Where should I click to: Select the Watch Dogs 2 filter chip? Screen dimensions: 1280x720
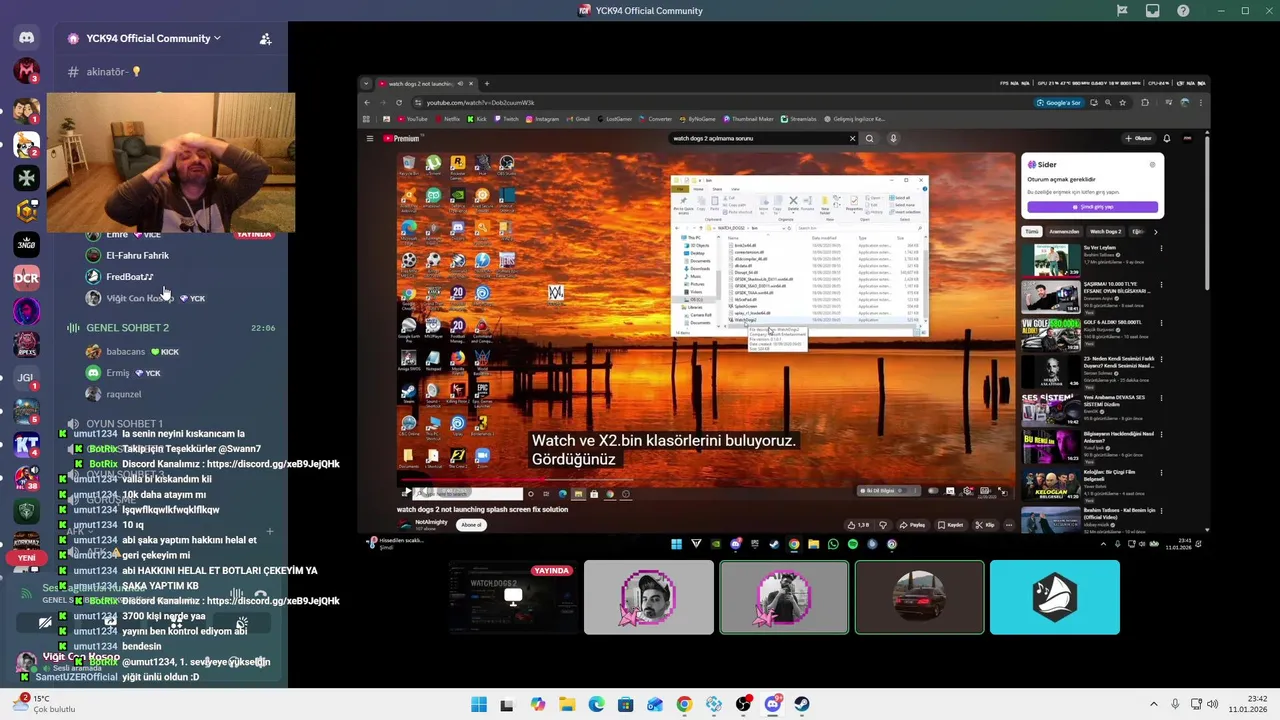click(x=1105, y=232)
